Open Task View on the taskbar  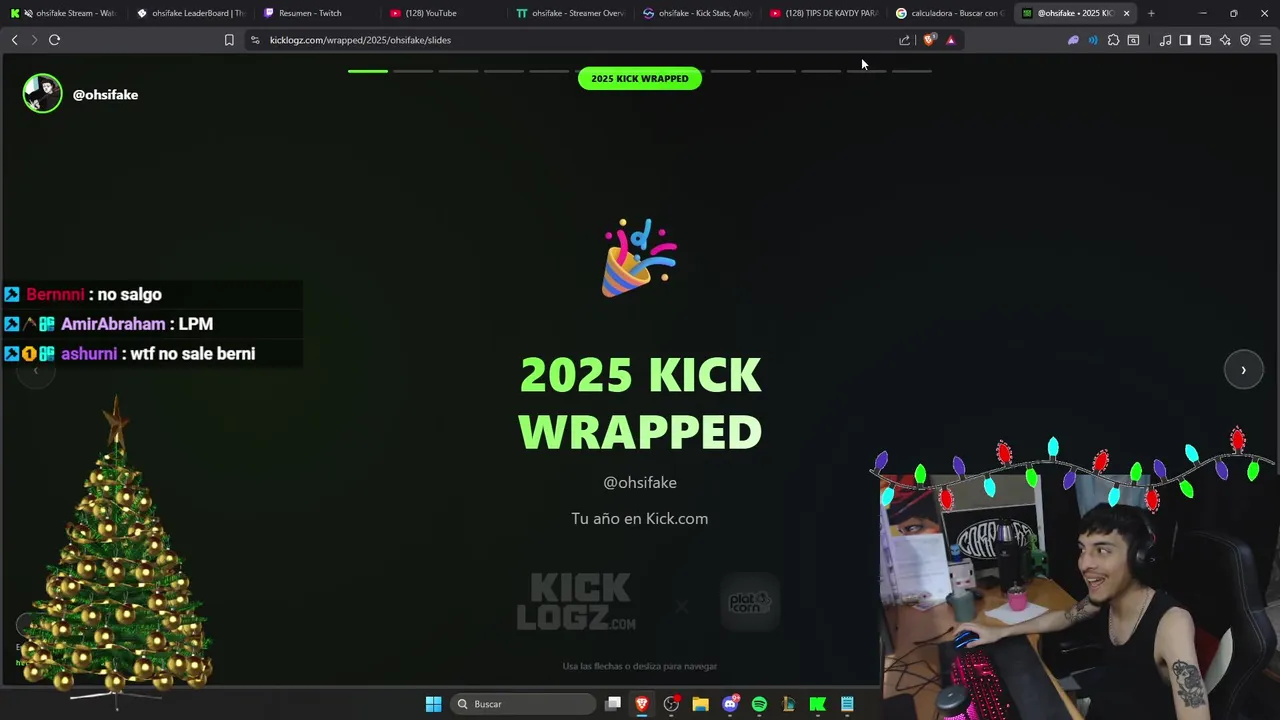tap(613, 704)
